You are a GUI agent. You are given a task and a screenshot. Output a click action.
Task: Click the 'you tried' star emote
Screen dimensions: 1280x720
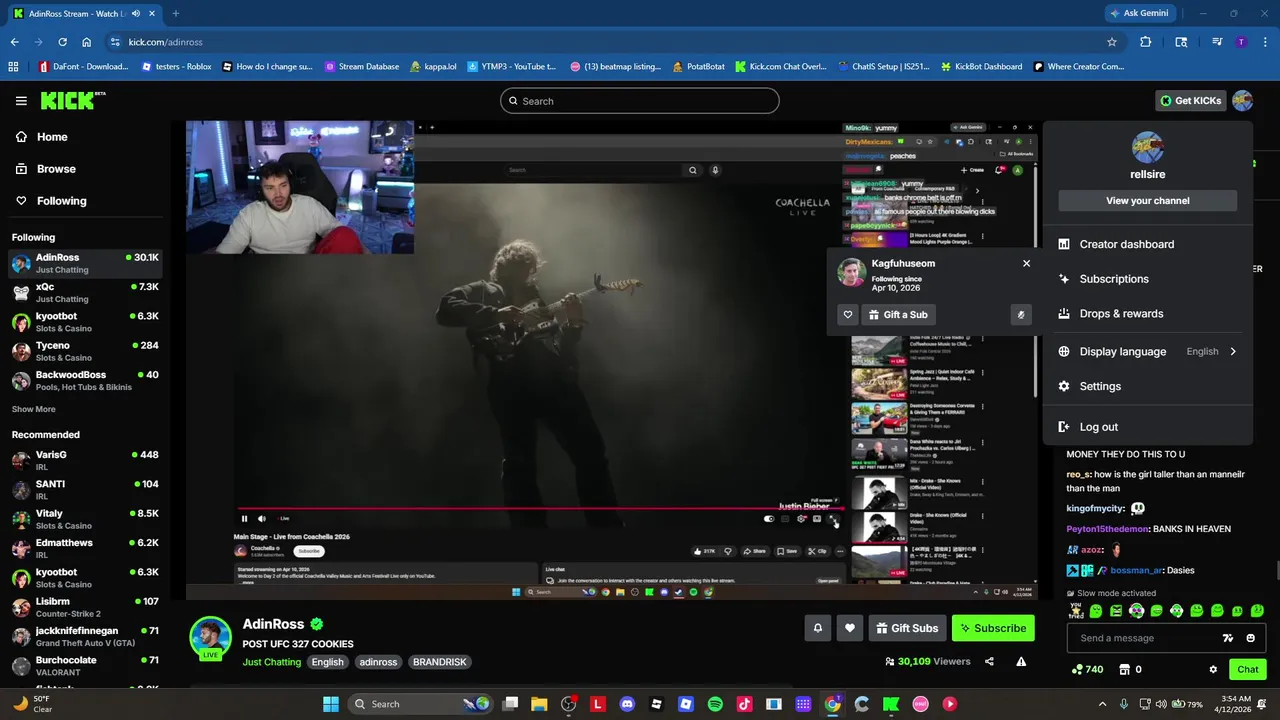(1076, 610)
